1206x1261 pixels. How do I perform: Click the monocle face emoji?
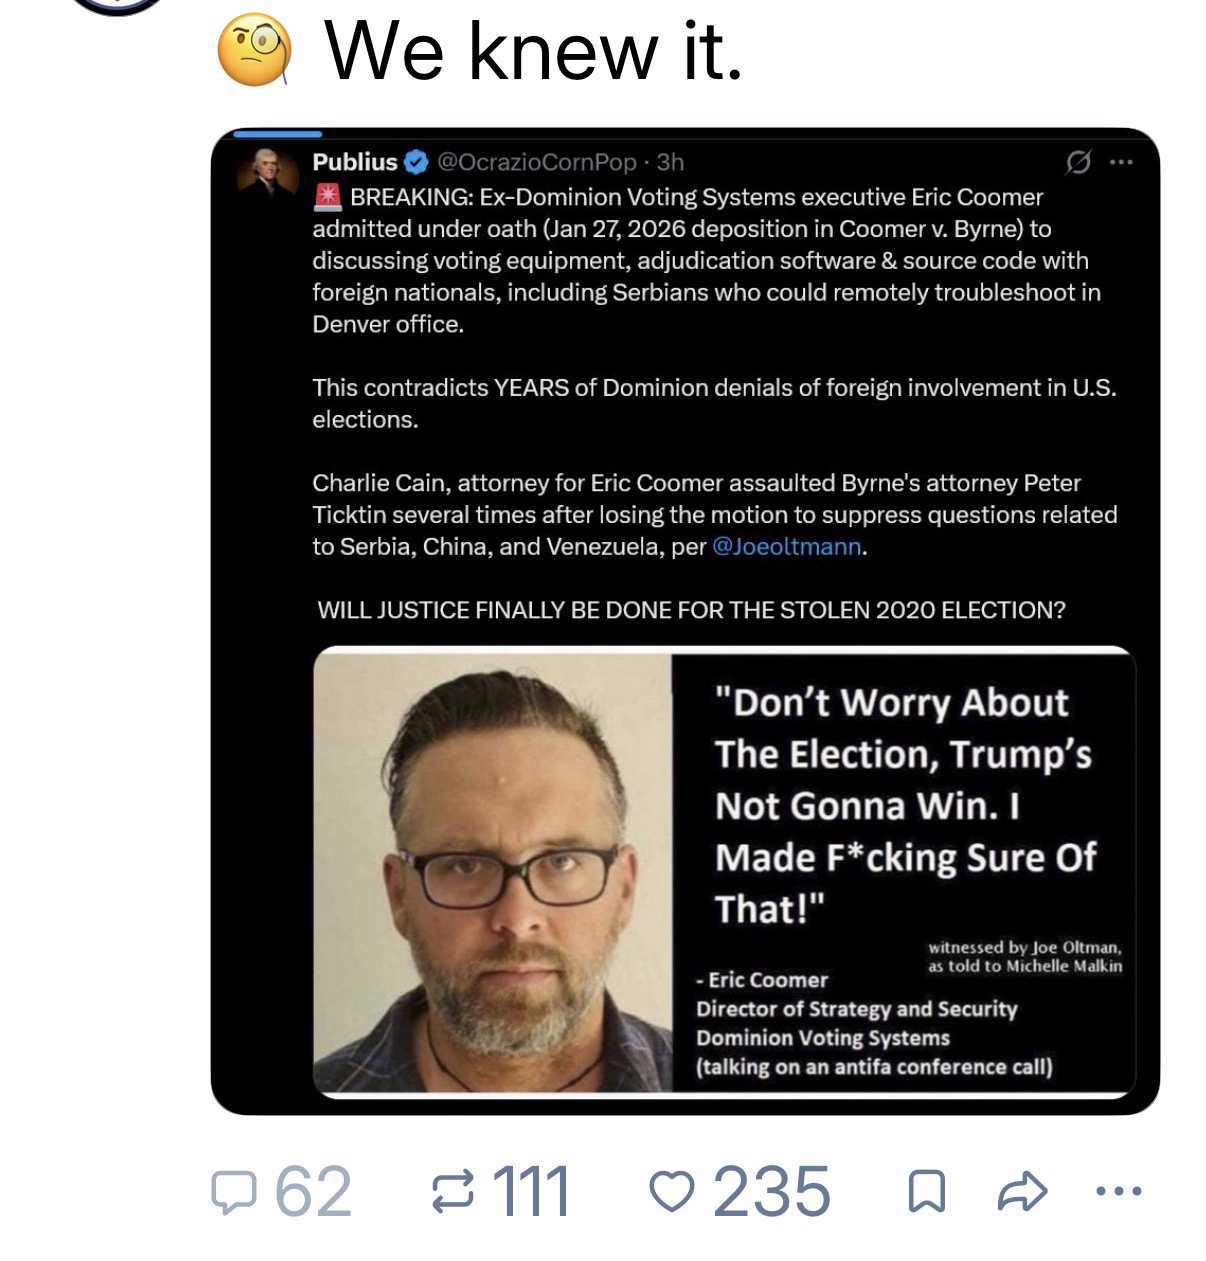pos(255,50)
